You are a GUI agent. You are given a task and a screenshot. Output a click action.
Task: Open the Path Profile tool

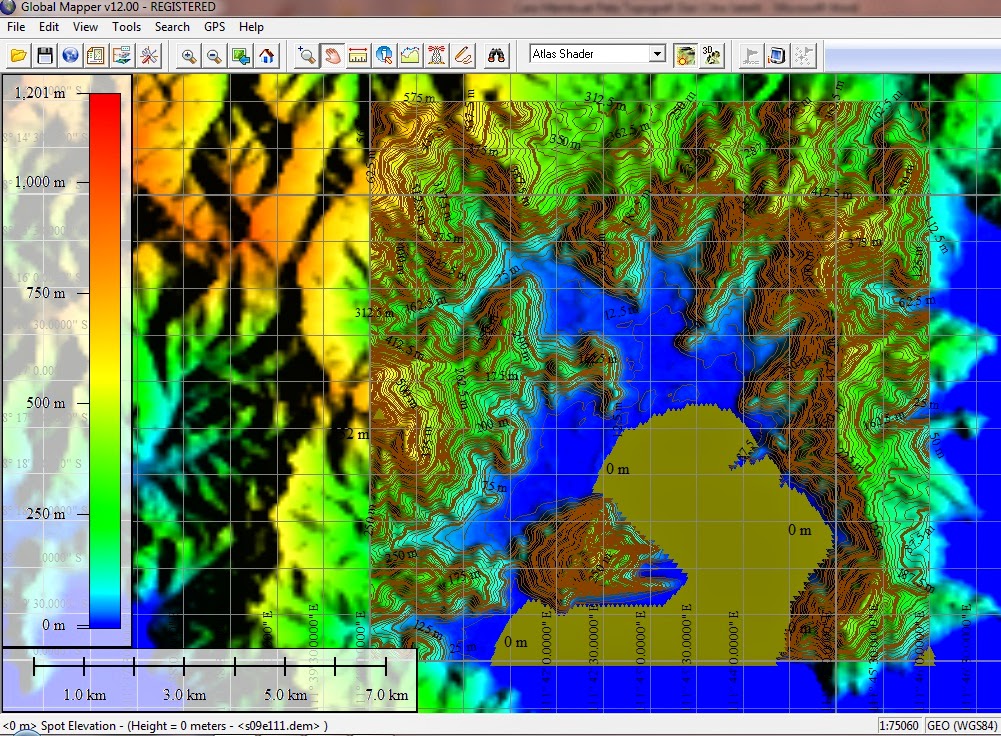(410, 55)
